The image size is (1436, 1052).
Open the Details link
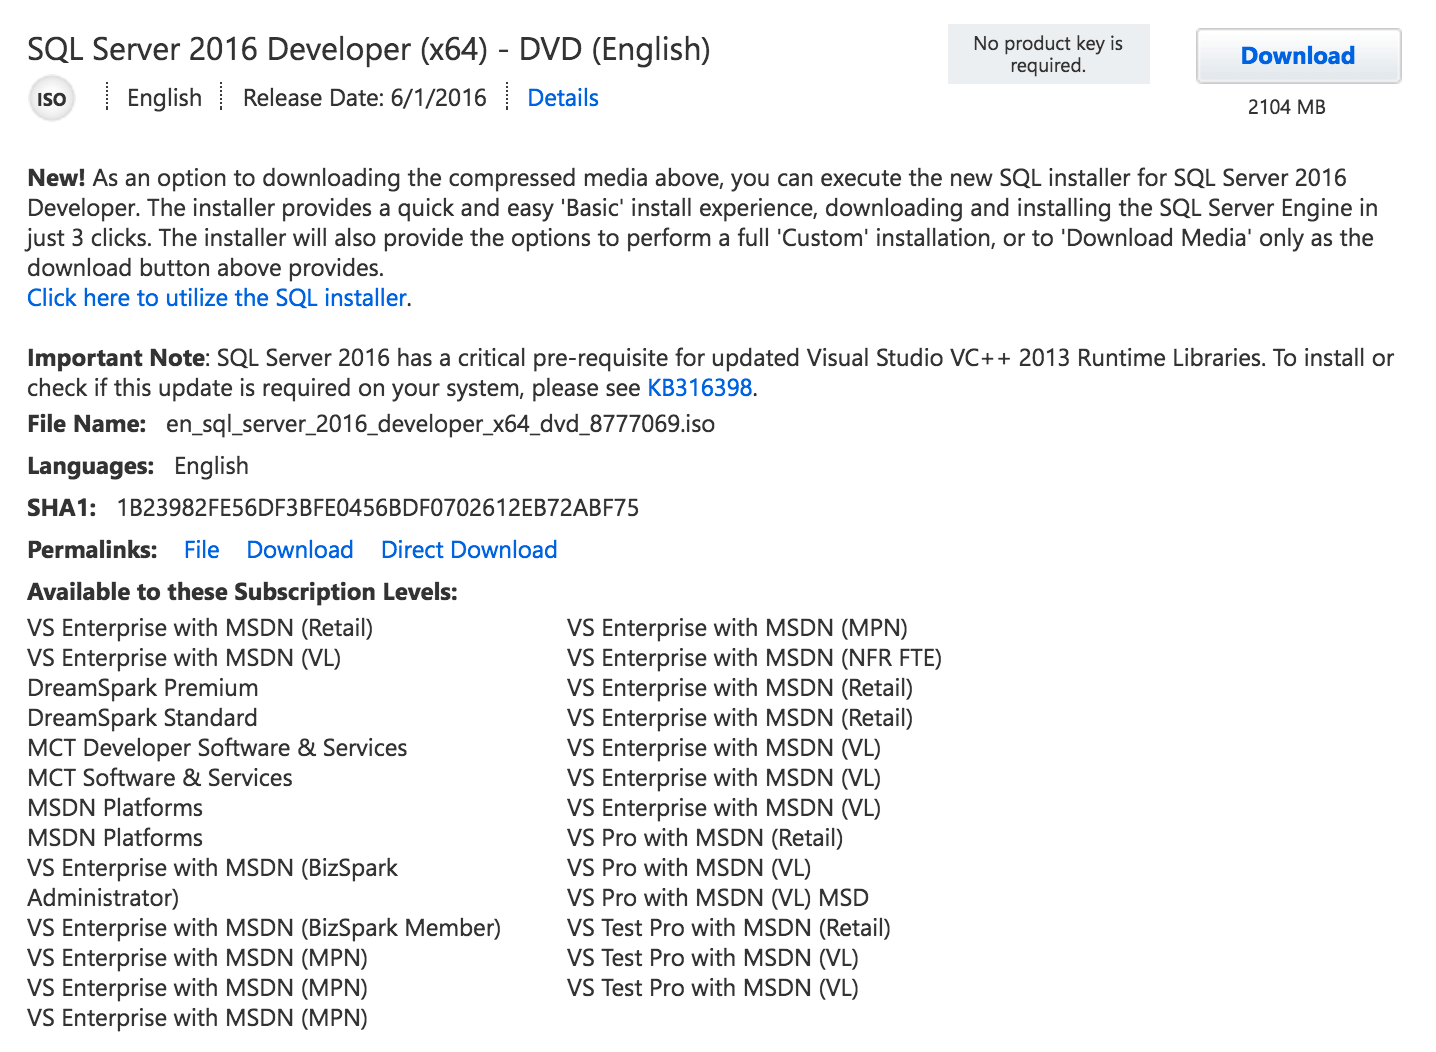pos(563,98)
